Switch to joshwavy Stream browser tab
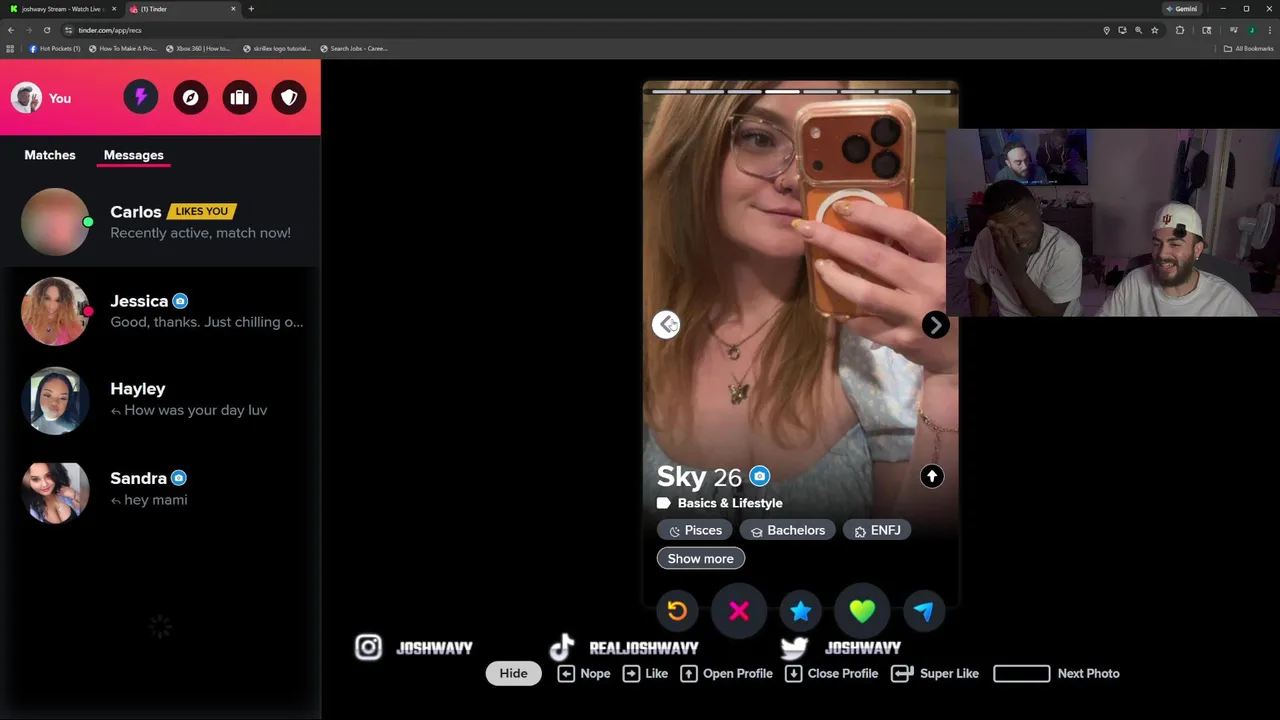This screenshot has height=720, width=1280. [60, 9]
